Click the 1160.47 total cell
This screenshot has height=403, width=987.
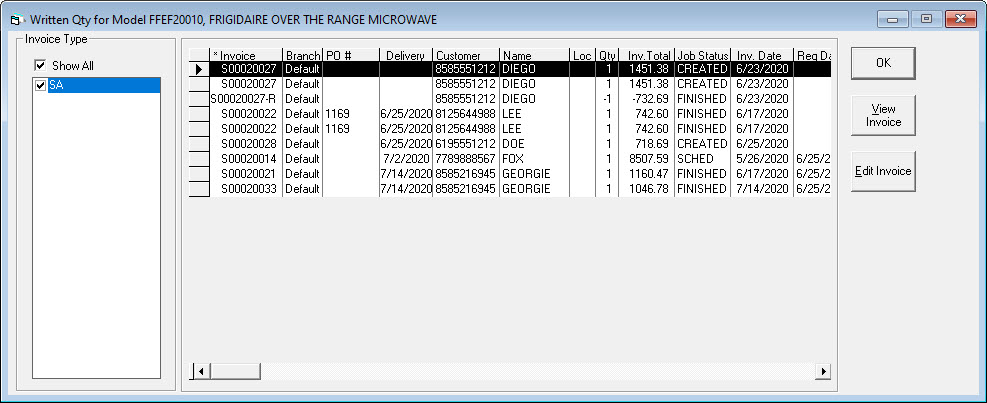click(x=646, y=174)
